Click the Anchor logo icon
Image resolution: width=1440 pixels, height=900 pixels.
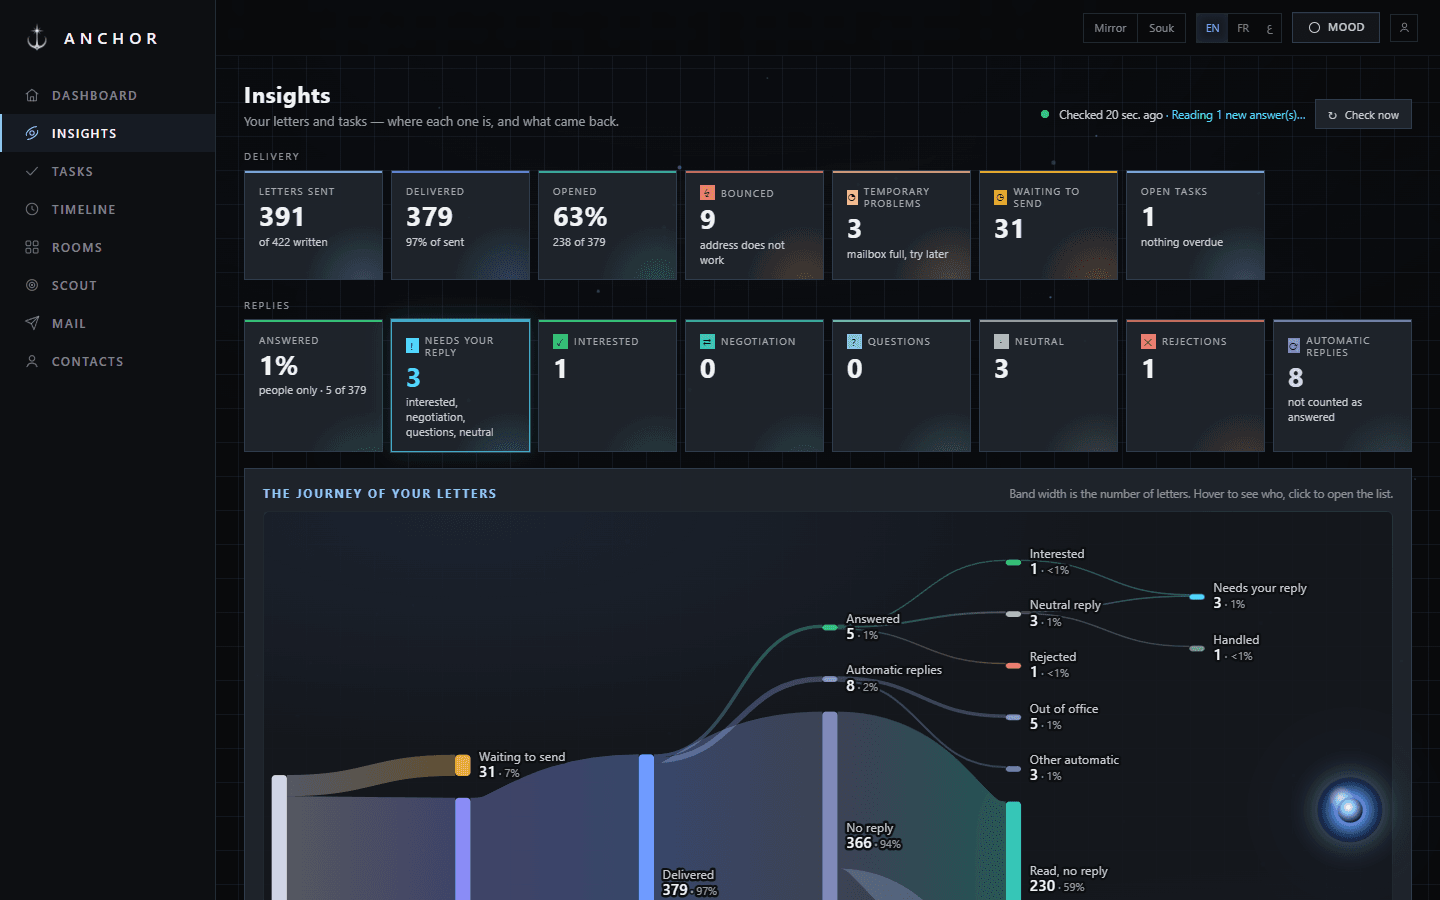pyautogui.click(x=37, y=38)
